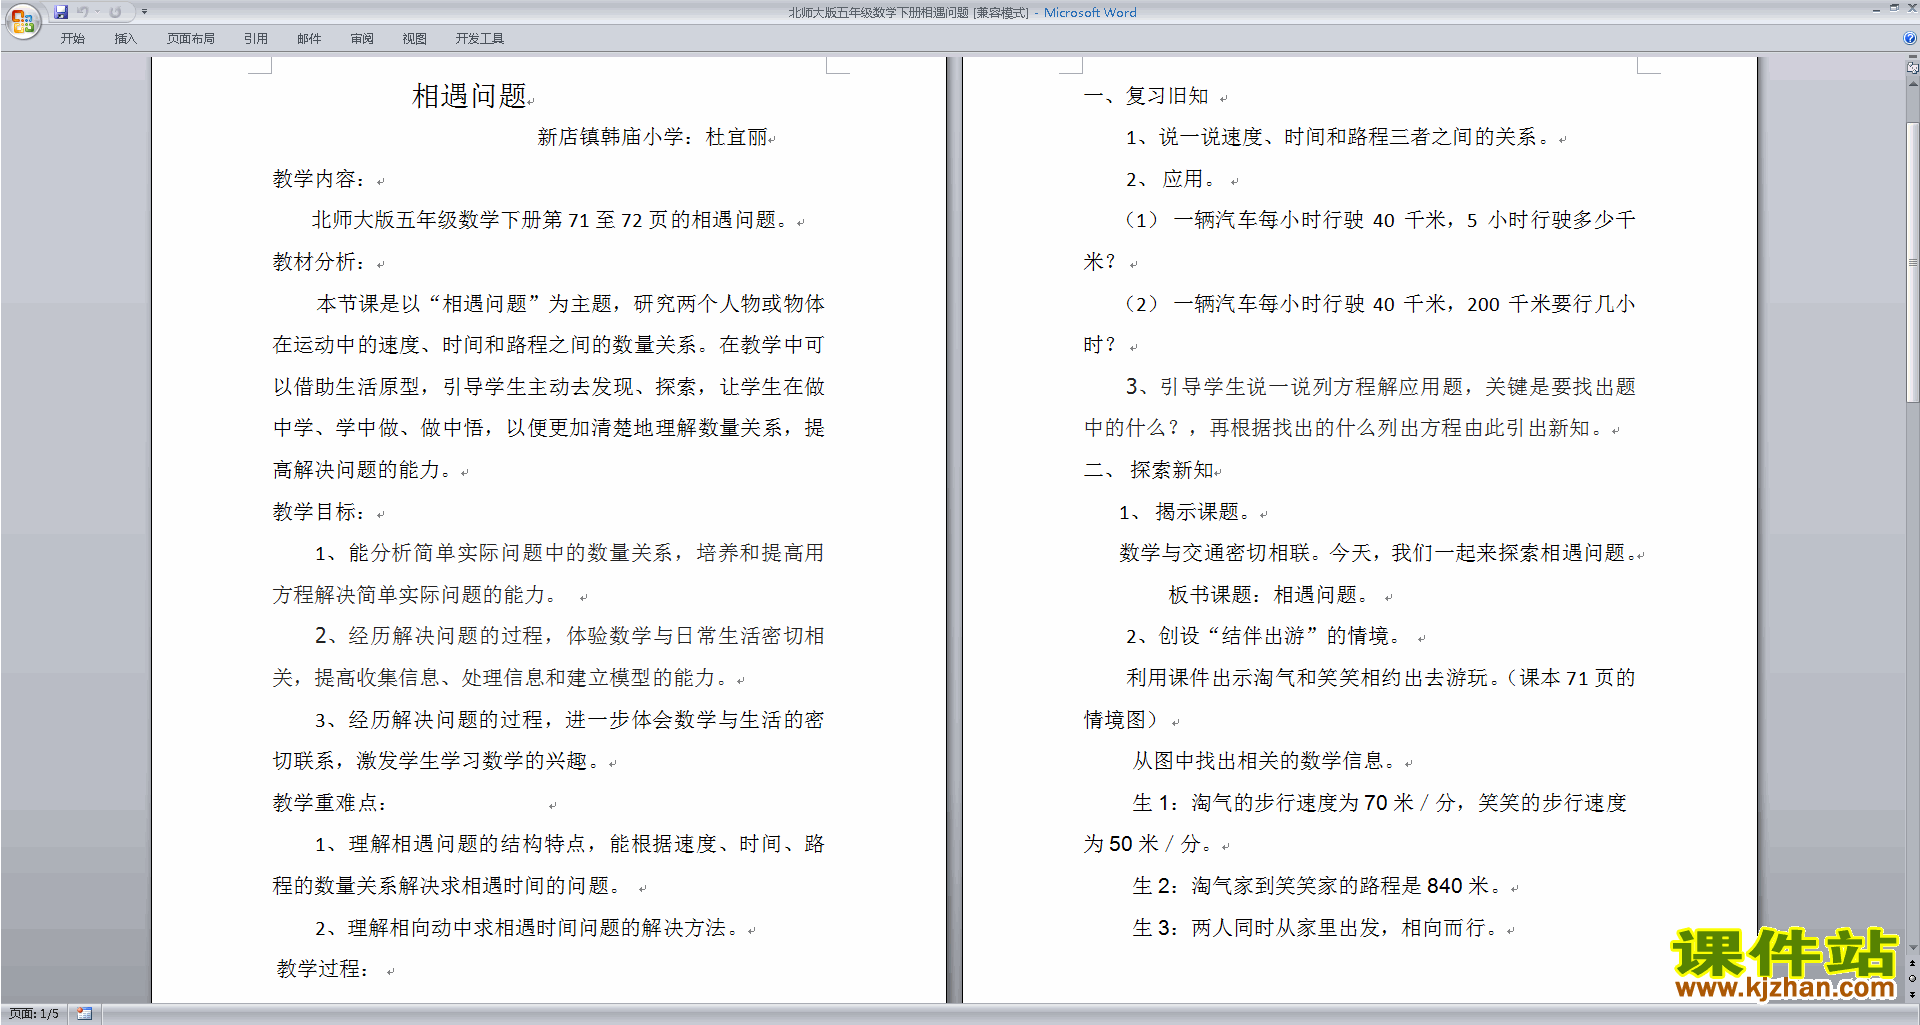The width and height of the screenshot is (1920, 1025).
Task: Click the heading 一、复习旧知
Action: [1146, 96]
